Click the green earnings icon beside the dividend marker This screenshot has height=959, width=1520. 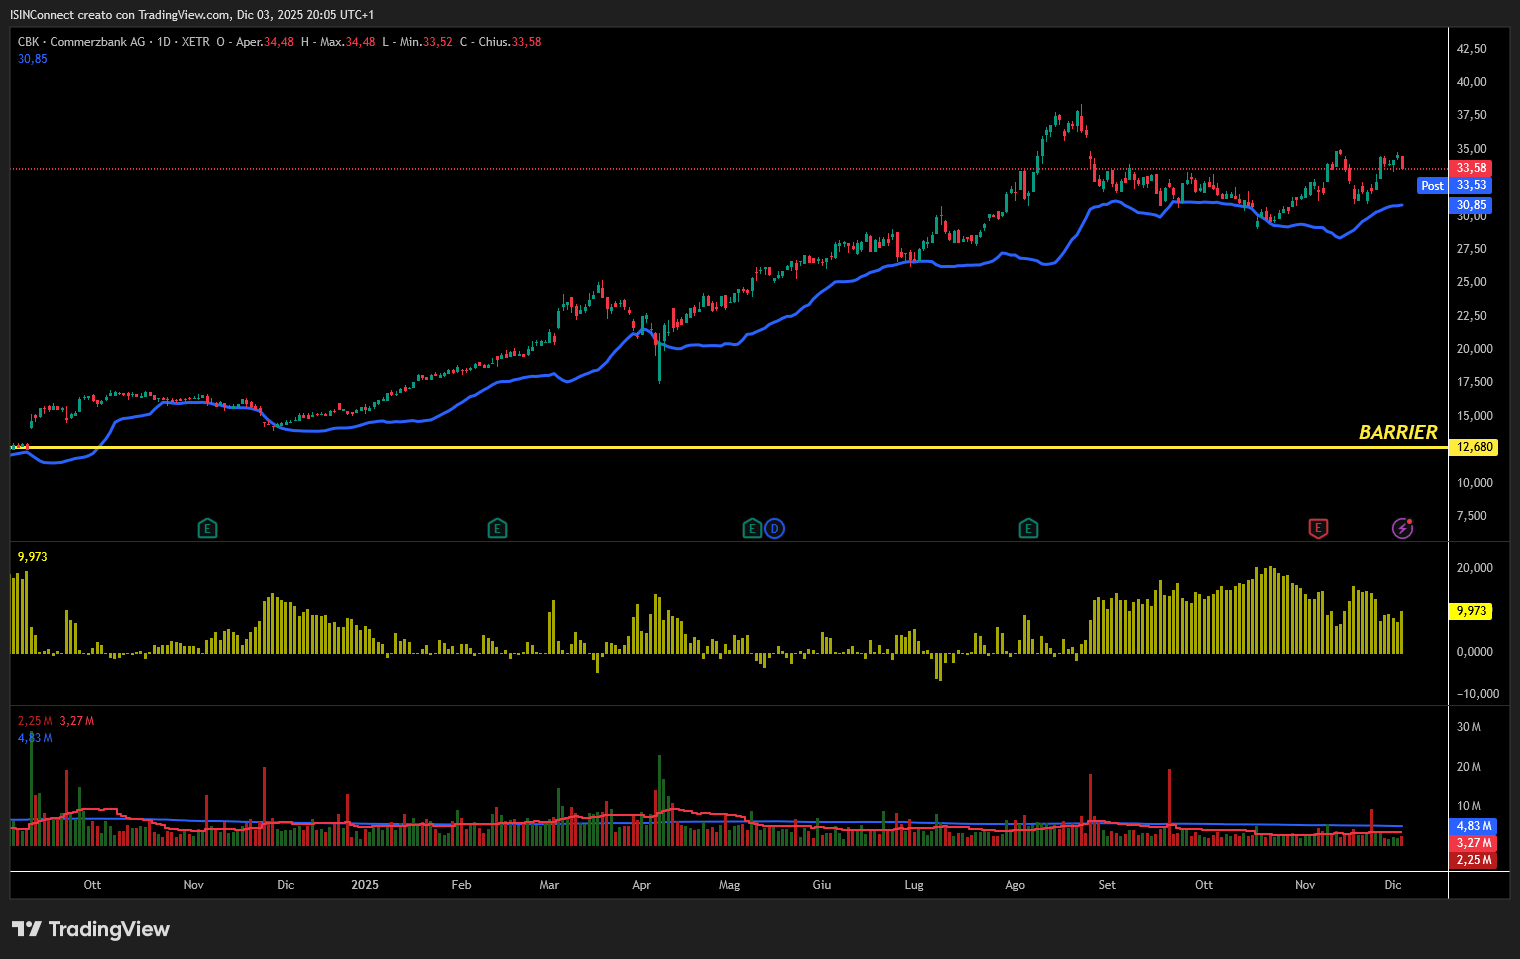tap(752, 528)
